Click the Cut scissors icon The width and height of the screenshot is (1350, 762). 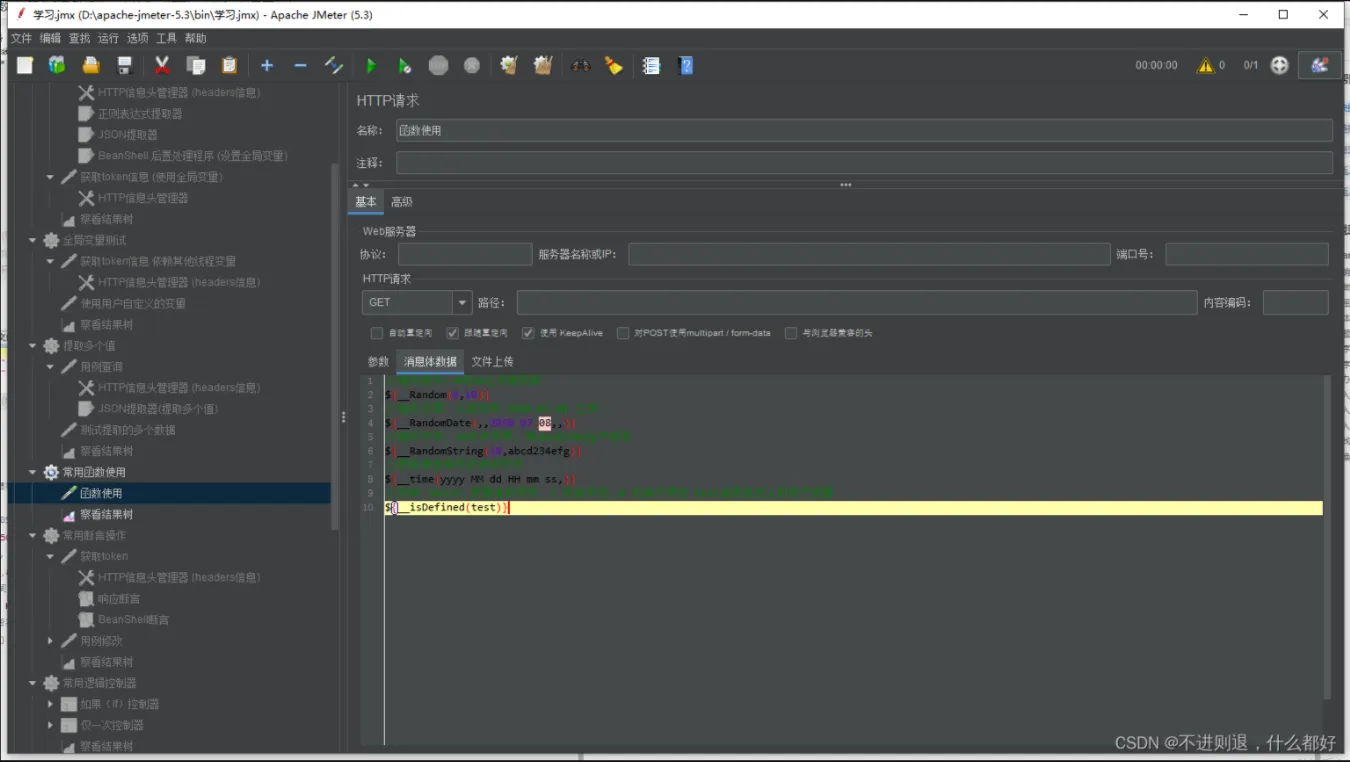point(162,65)
